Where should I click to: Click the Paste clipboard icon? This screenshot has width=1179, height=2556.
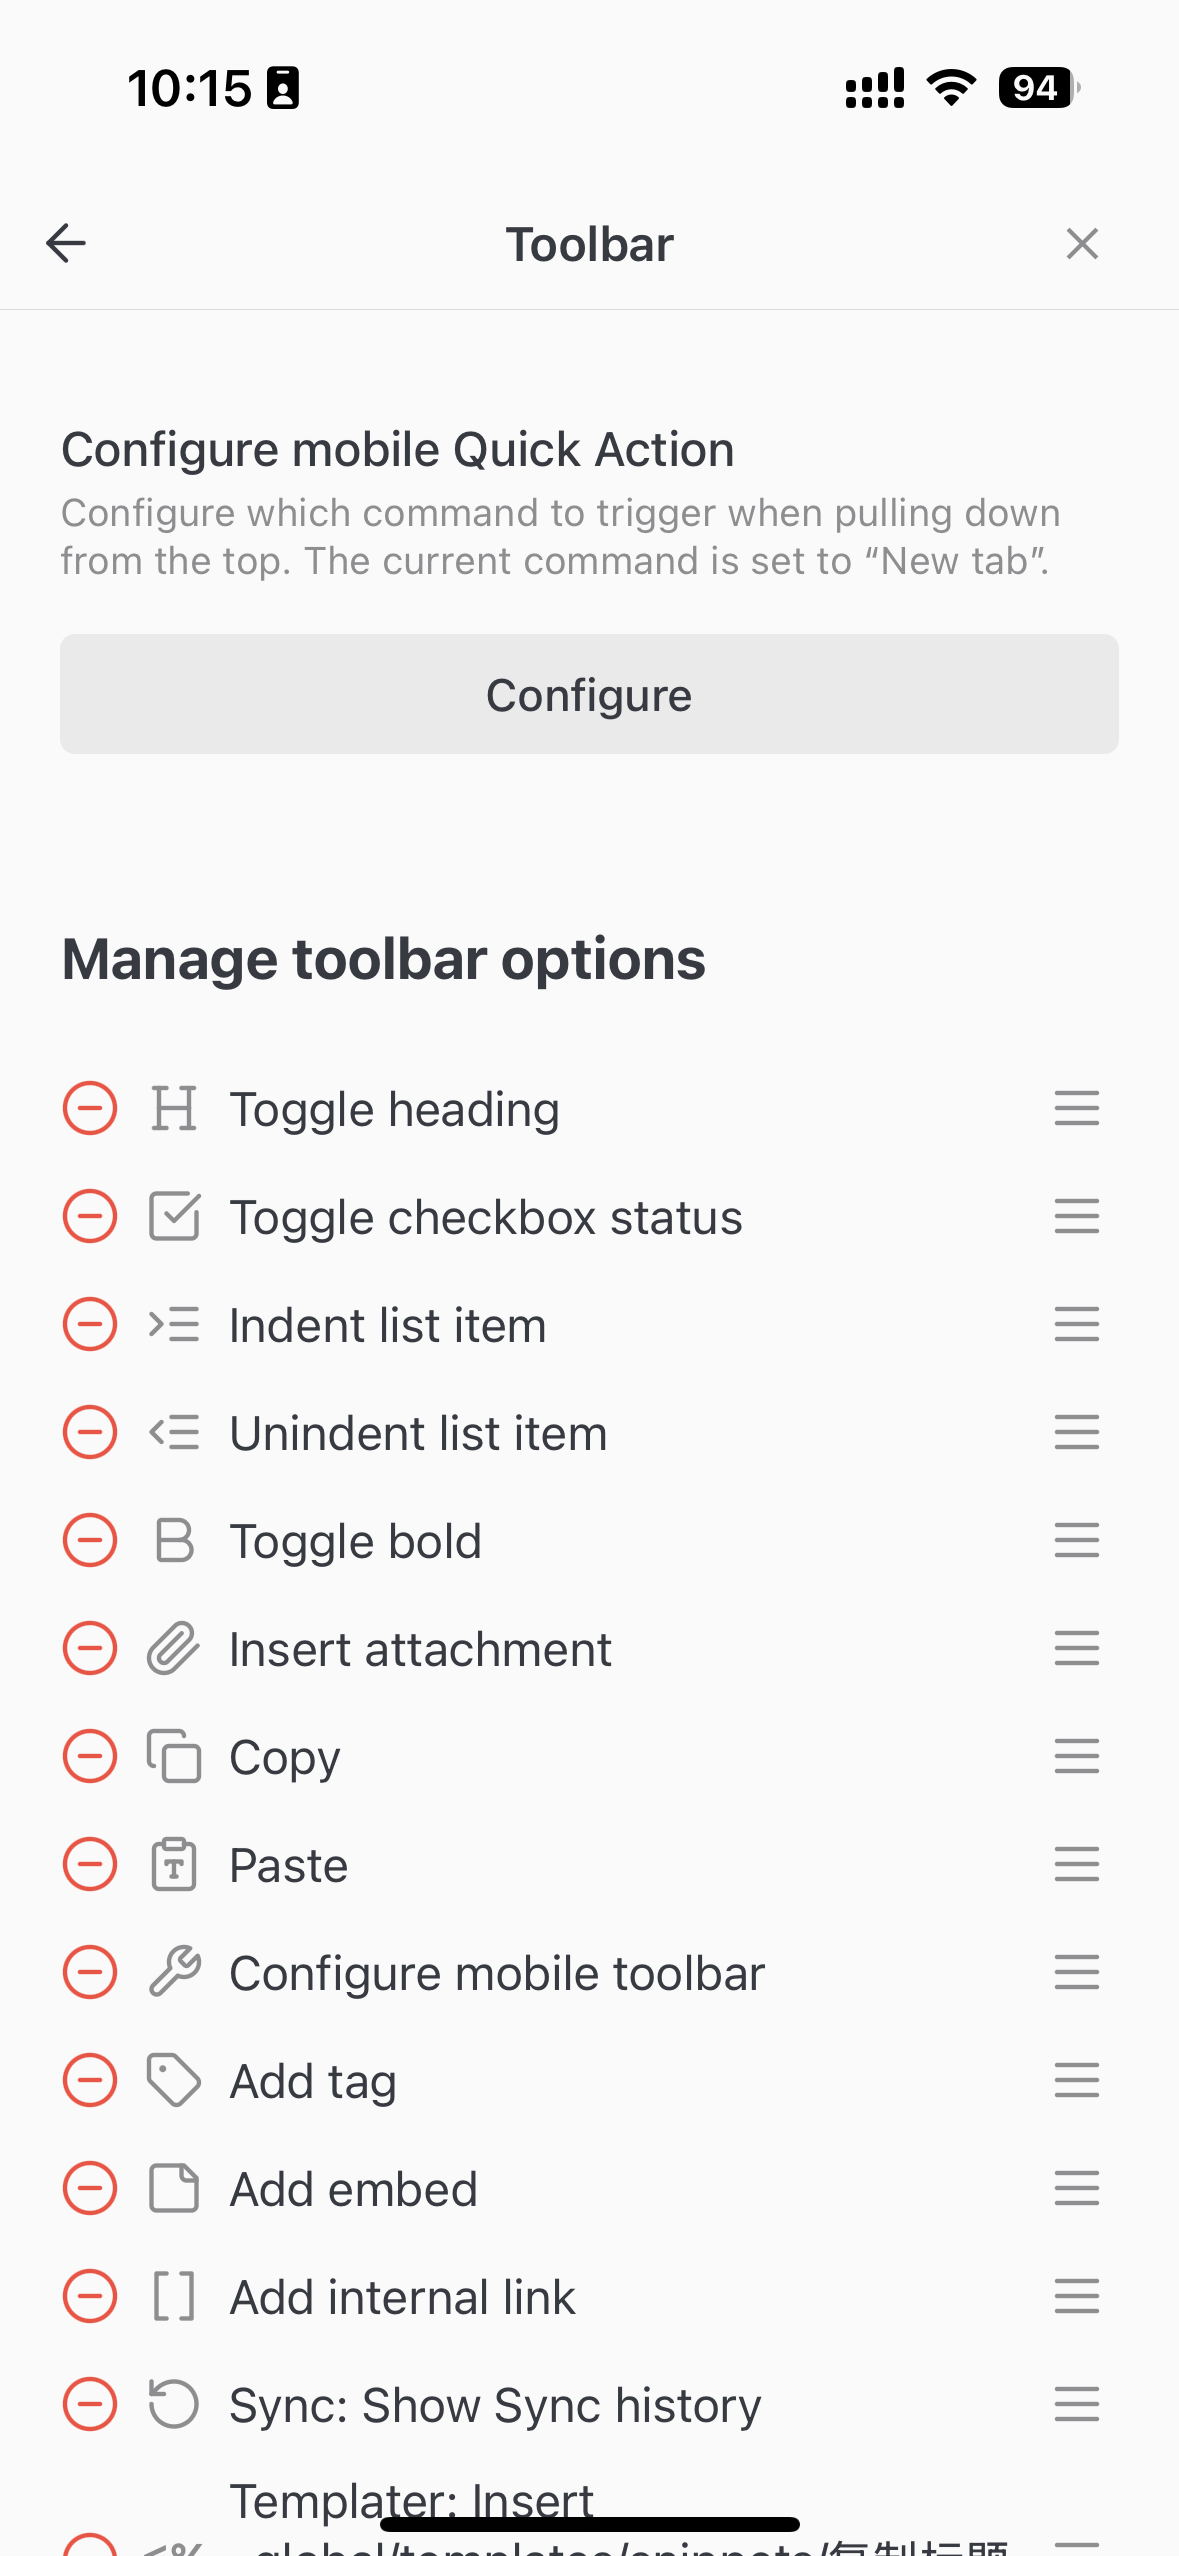tap(173, 1864)
